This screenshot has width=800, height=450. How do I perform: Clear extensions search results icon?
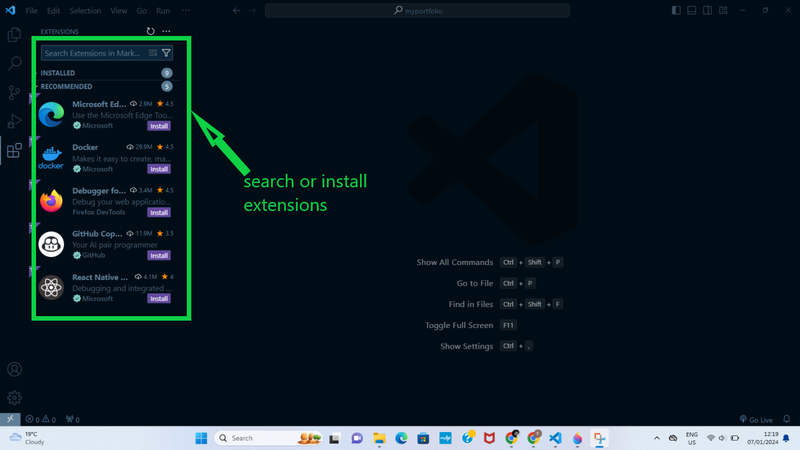(153, 53)
